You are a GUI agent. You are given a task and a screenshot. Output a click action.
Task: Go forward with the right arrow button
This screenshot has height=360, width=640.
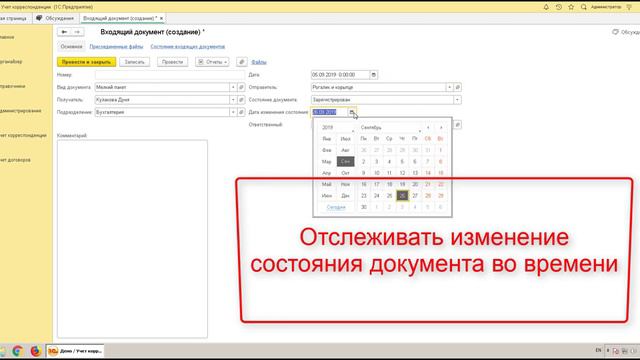tap(77, 32)
